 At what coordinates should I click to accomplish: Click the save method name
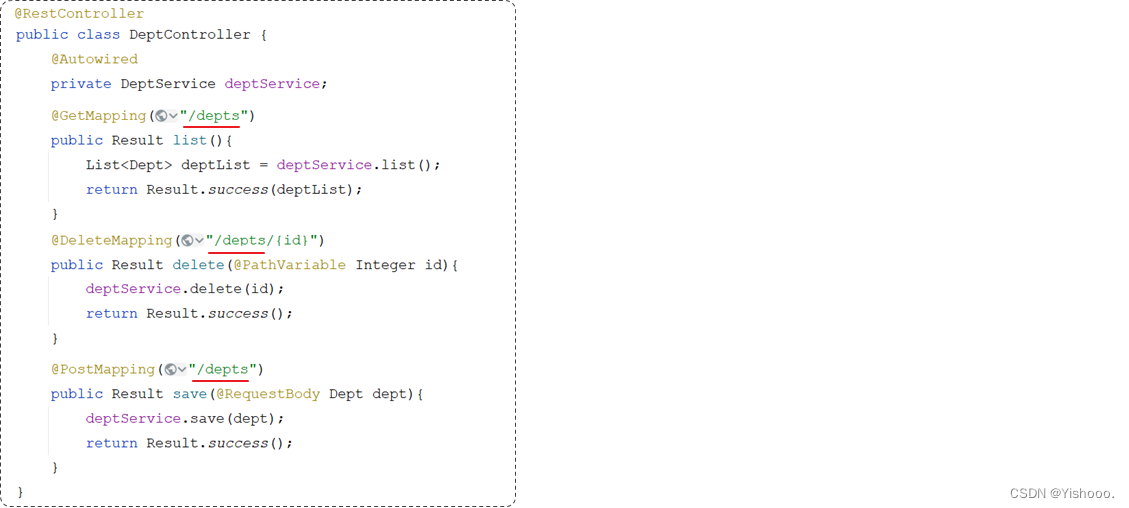pos(189,394)
